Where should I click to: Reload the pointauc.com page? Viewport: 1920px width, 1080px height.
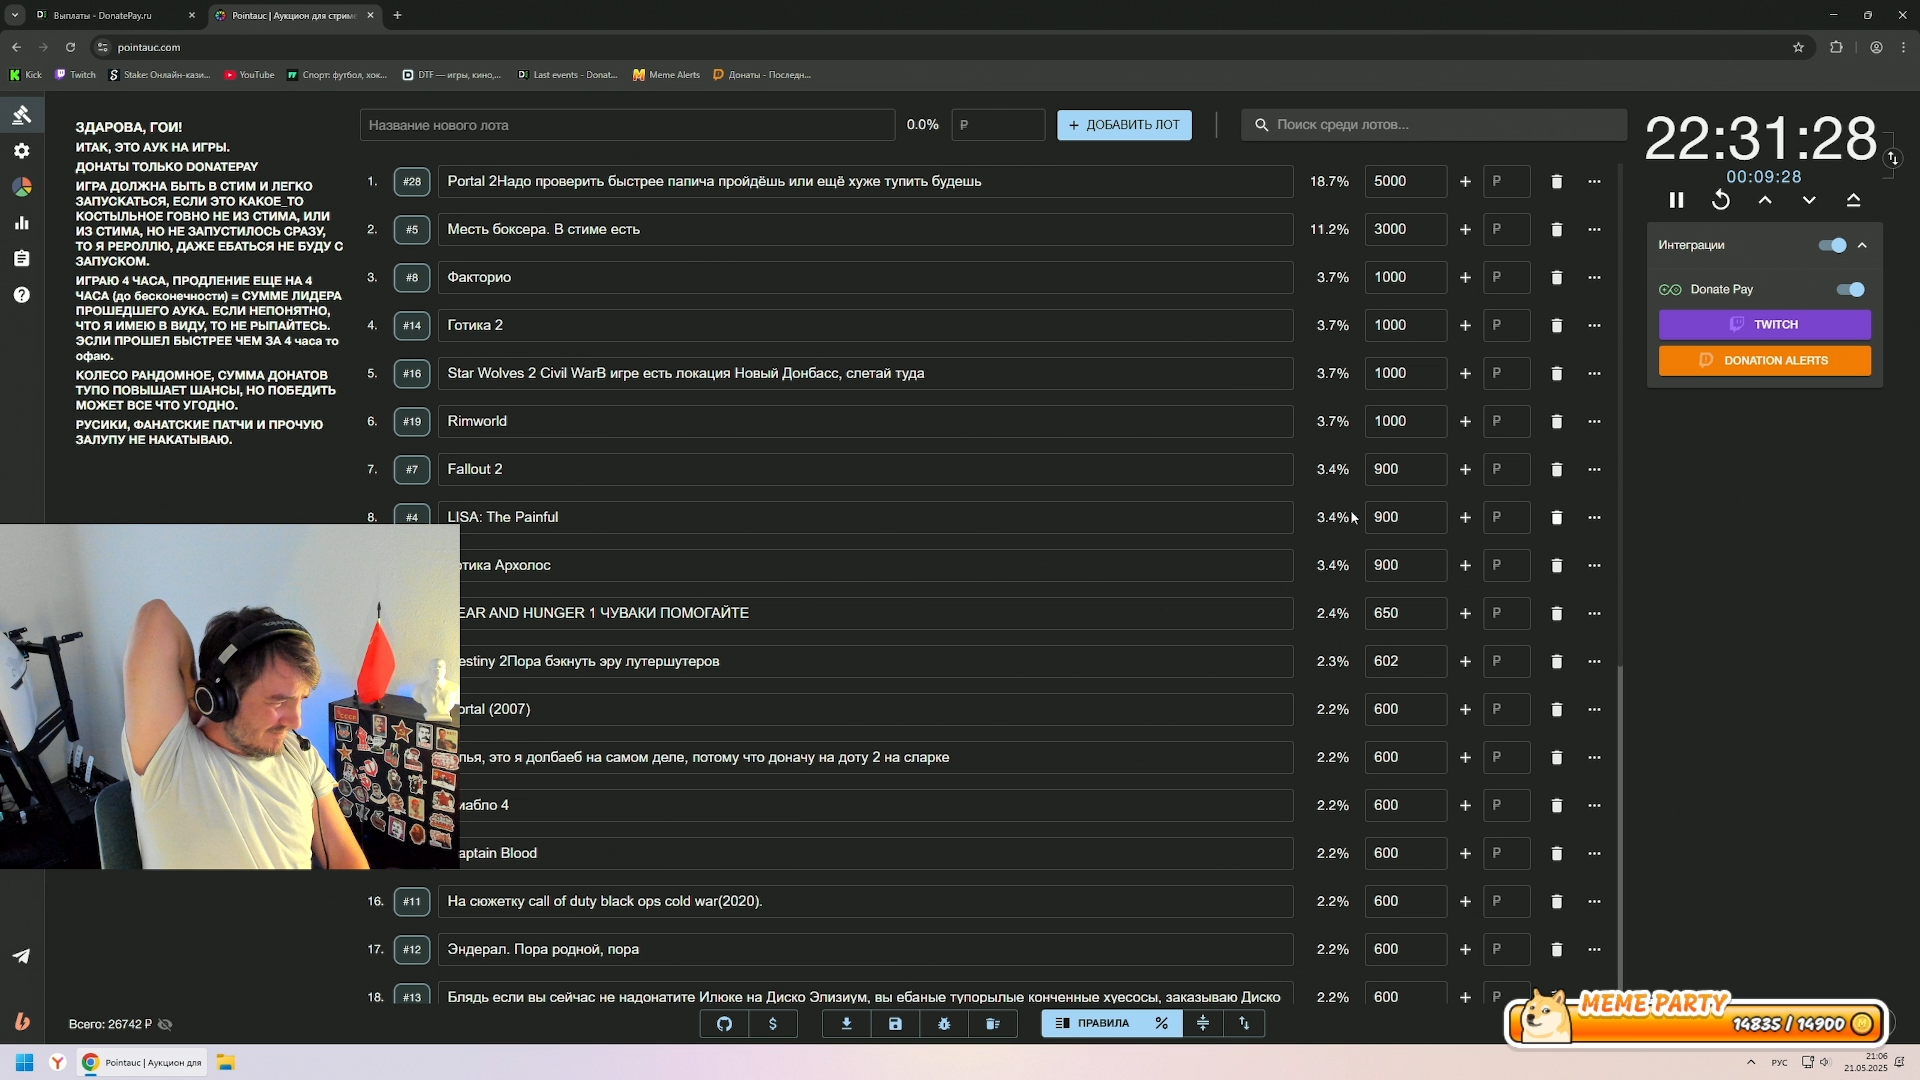pos(70,47)
